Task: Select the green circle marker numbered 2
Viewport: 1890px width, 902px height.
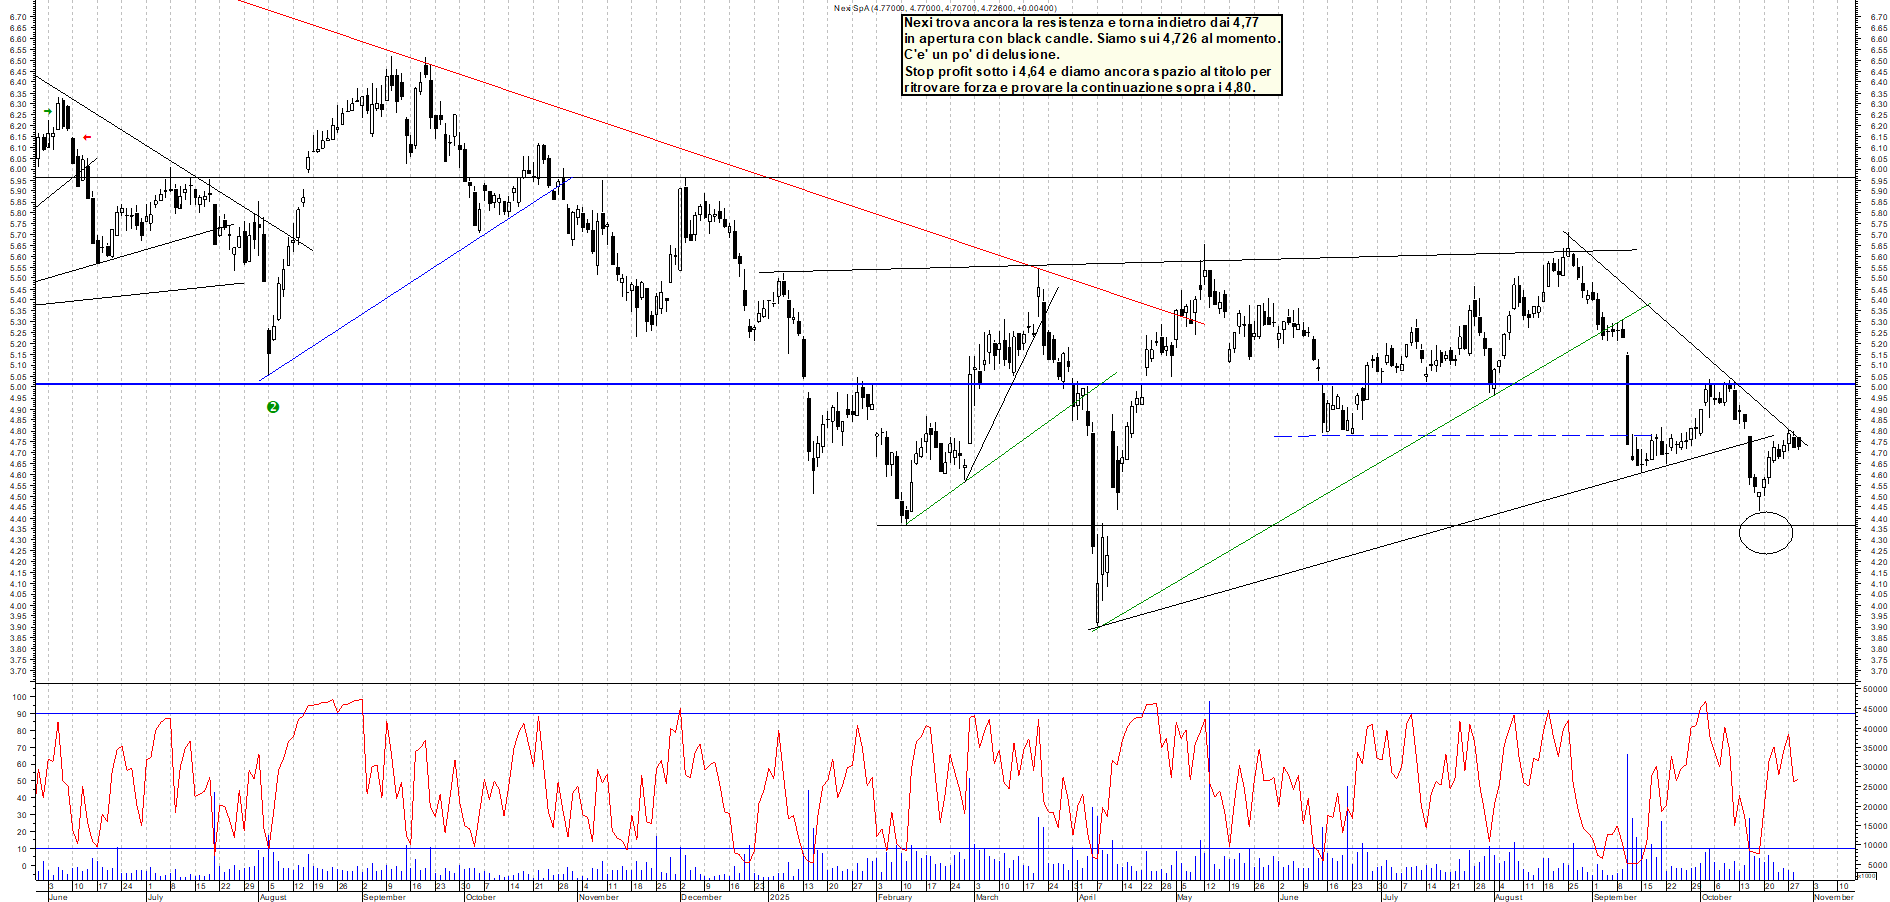Action: pos(273,407)
